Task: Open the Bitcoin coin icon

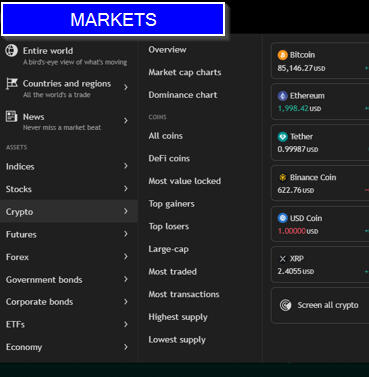Action: point(283,55)
